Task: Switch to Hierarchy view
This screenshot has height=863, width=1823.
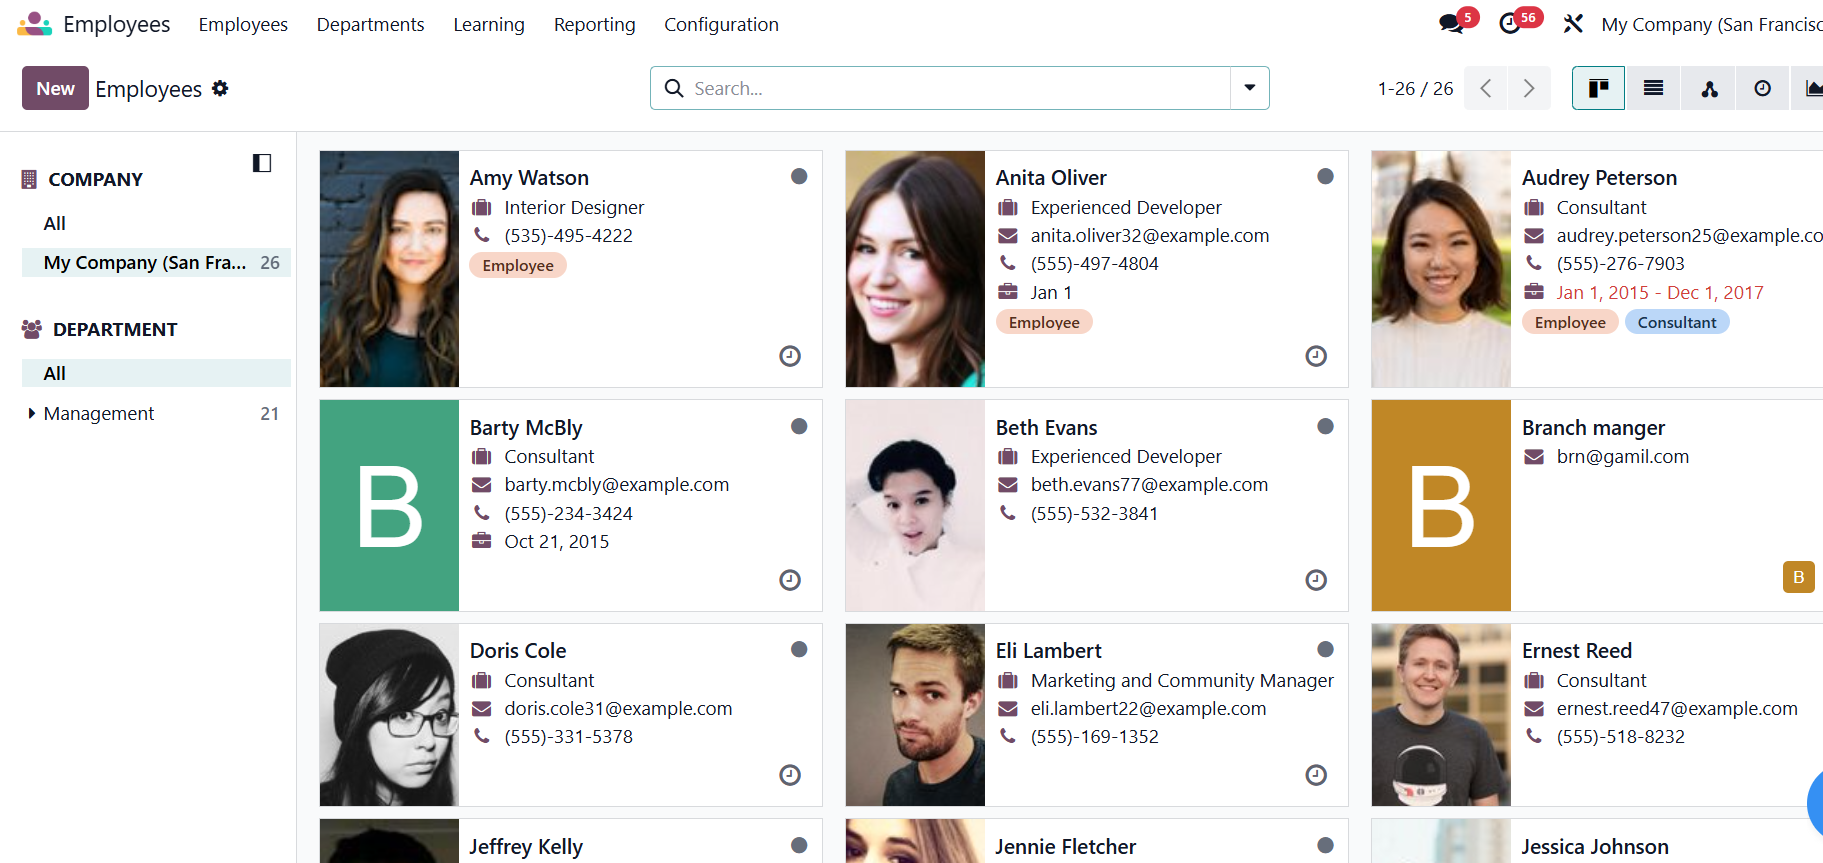Action: click(x=1709, y=88)
